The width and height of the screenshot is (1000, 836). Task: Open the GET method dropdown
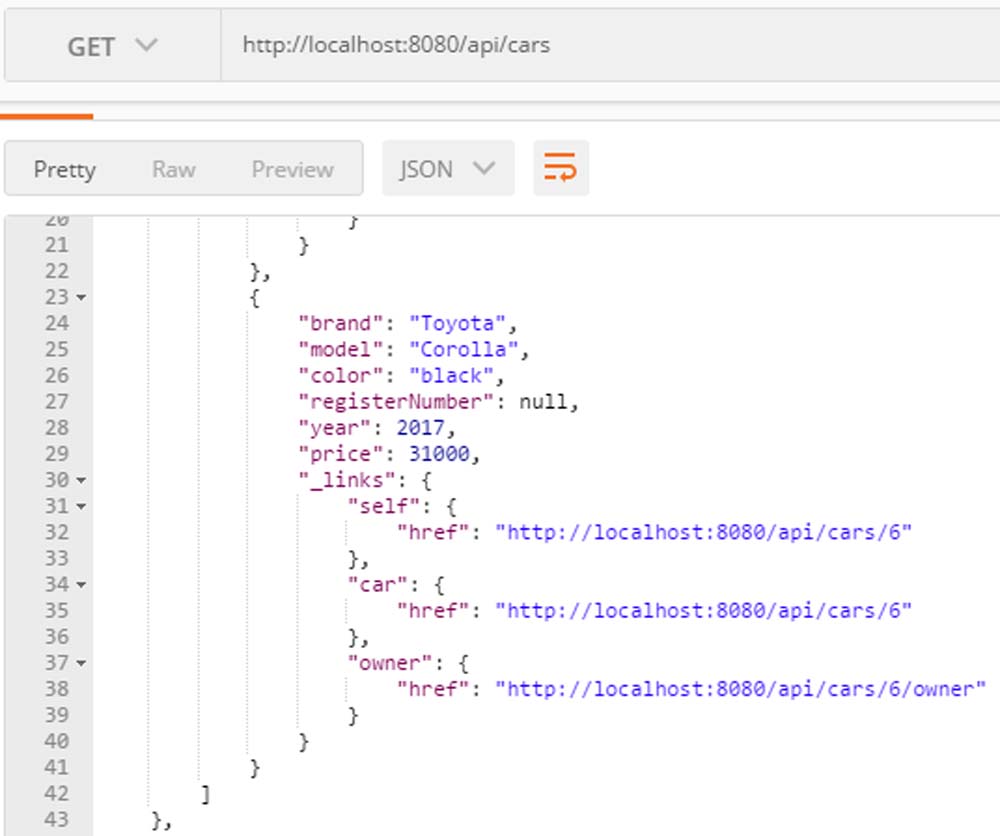(112, 46)
